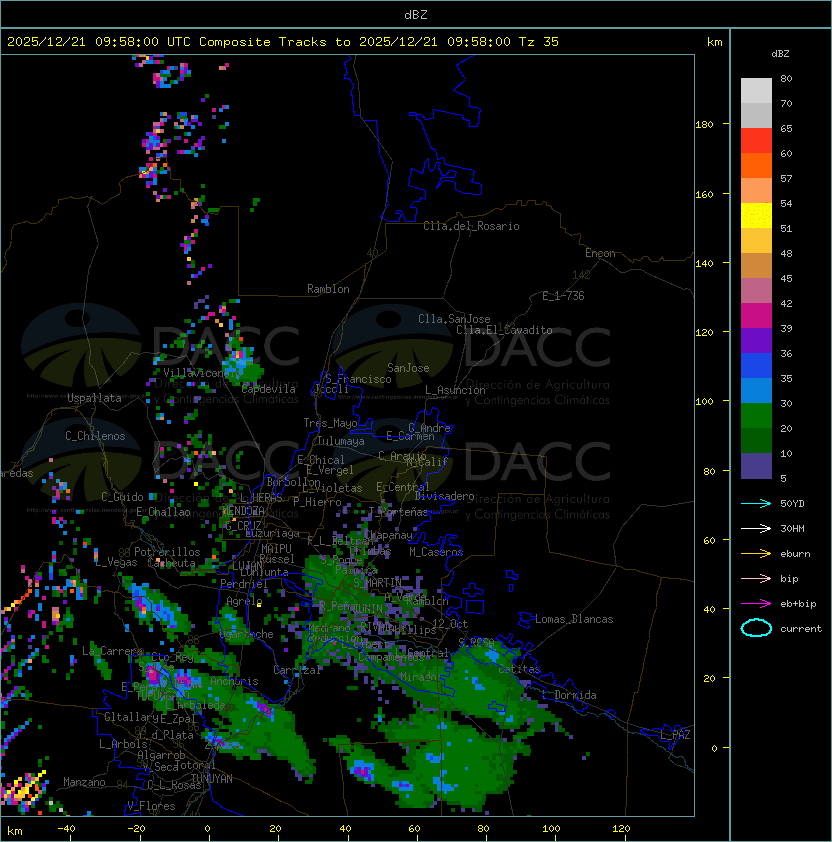Click the 'Anchoris' map label
The image size is (832, 842).
234,681
